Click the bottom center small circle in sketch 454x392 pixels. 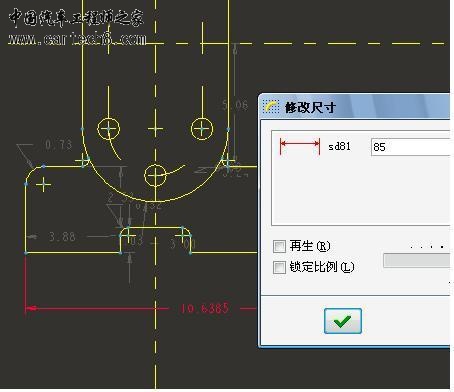(155, 175)
